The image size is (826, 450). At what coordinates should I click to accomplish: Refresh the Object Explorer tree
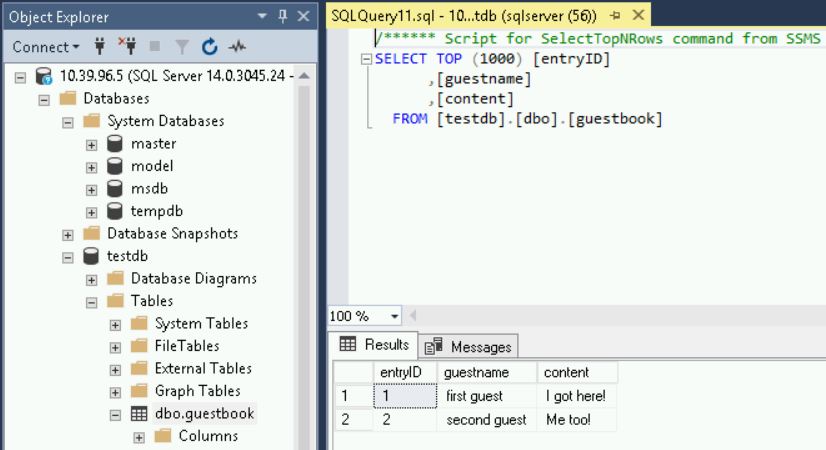click(209, 47)
